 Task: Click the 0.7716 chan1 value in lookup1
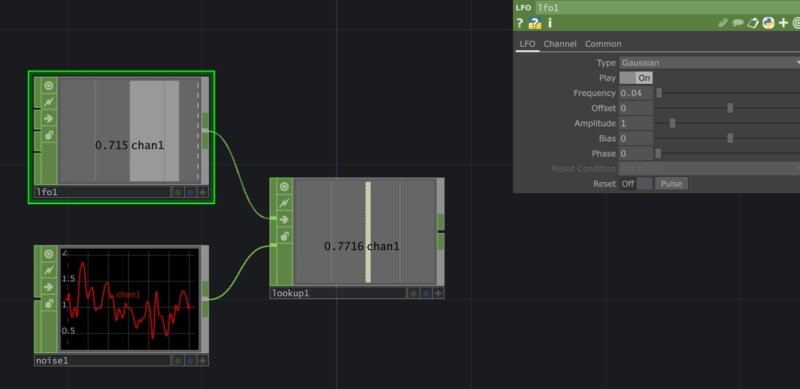pyautogui.click(x=362, y=247)
